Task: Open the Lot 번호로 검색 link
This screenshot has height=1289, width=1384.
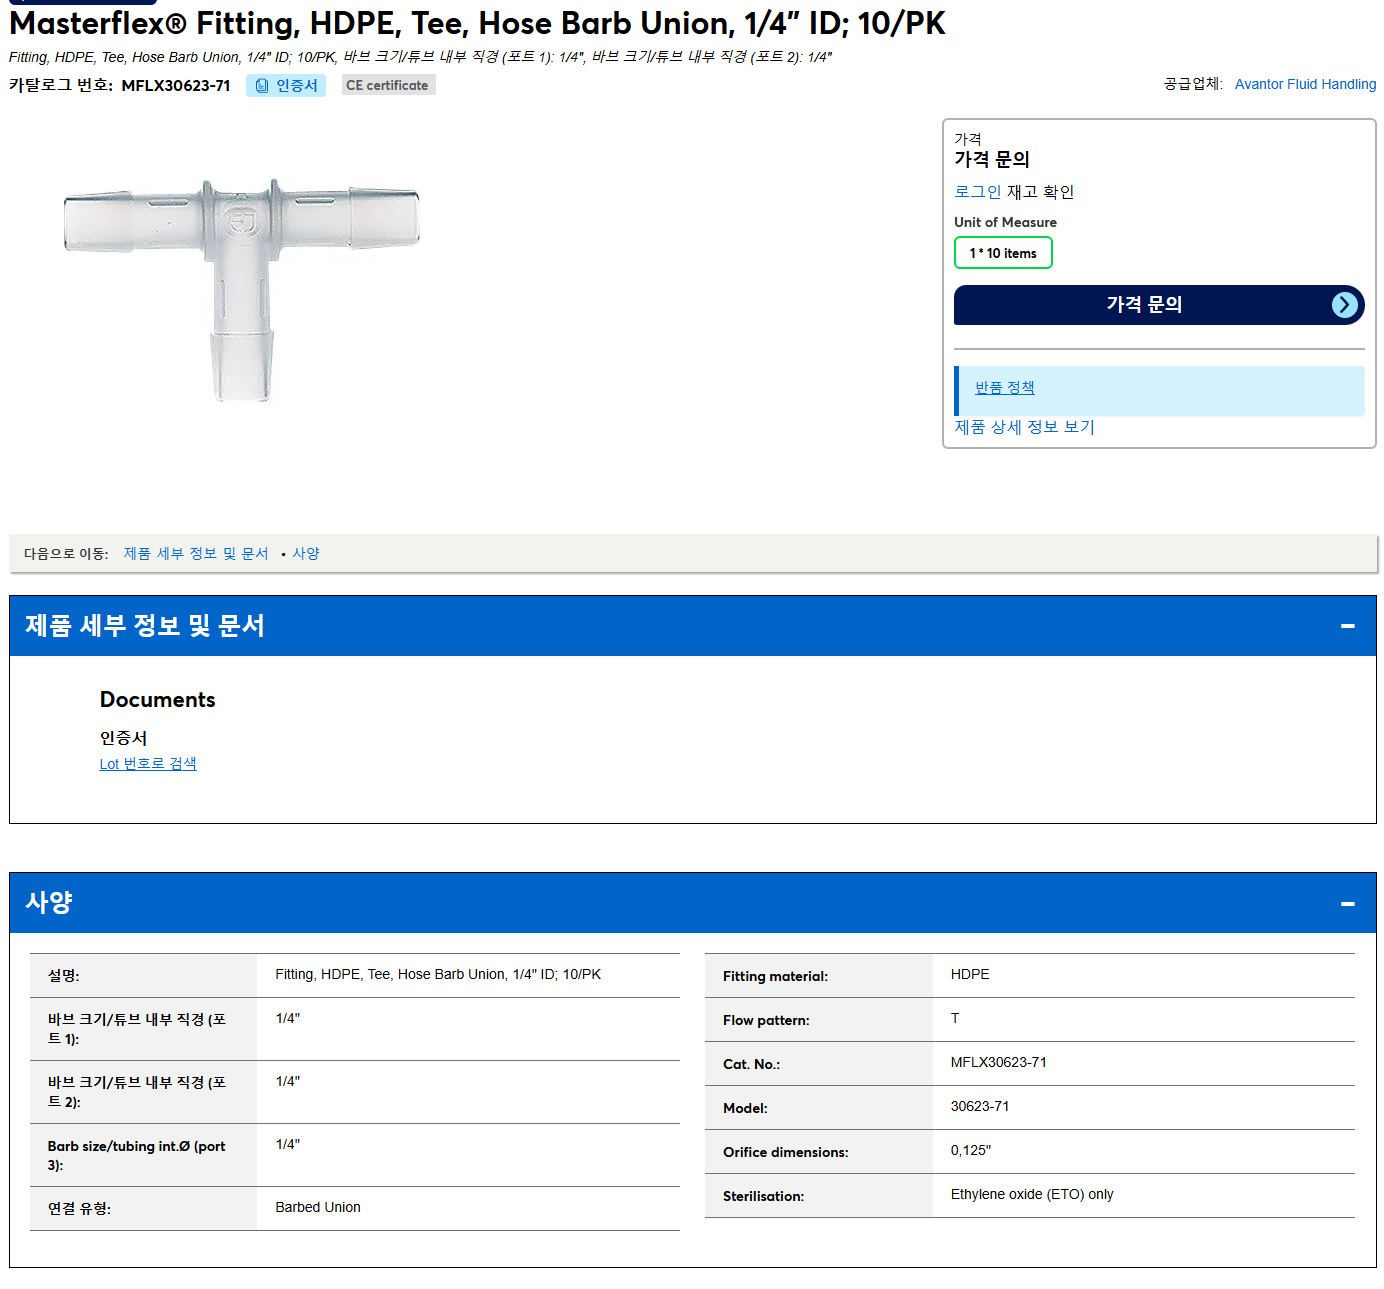Action: [x=148, y=764]
